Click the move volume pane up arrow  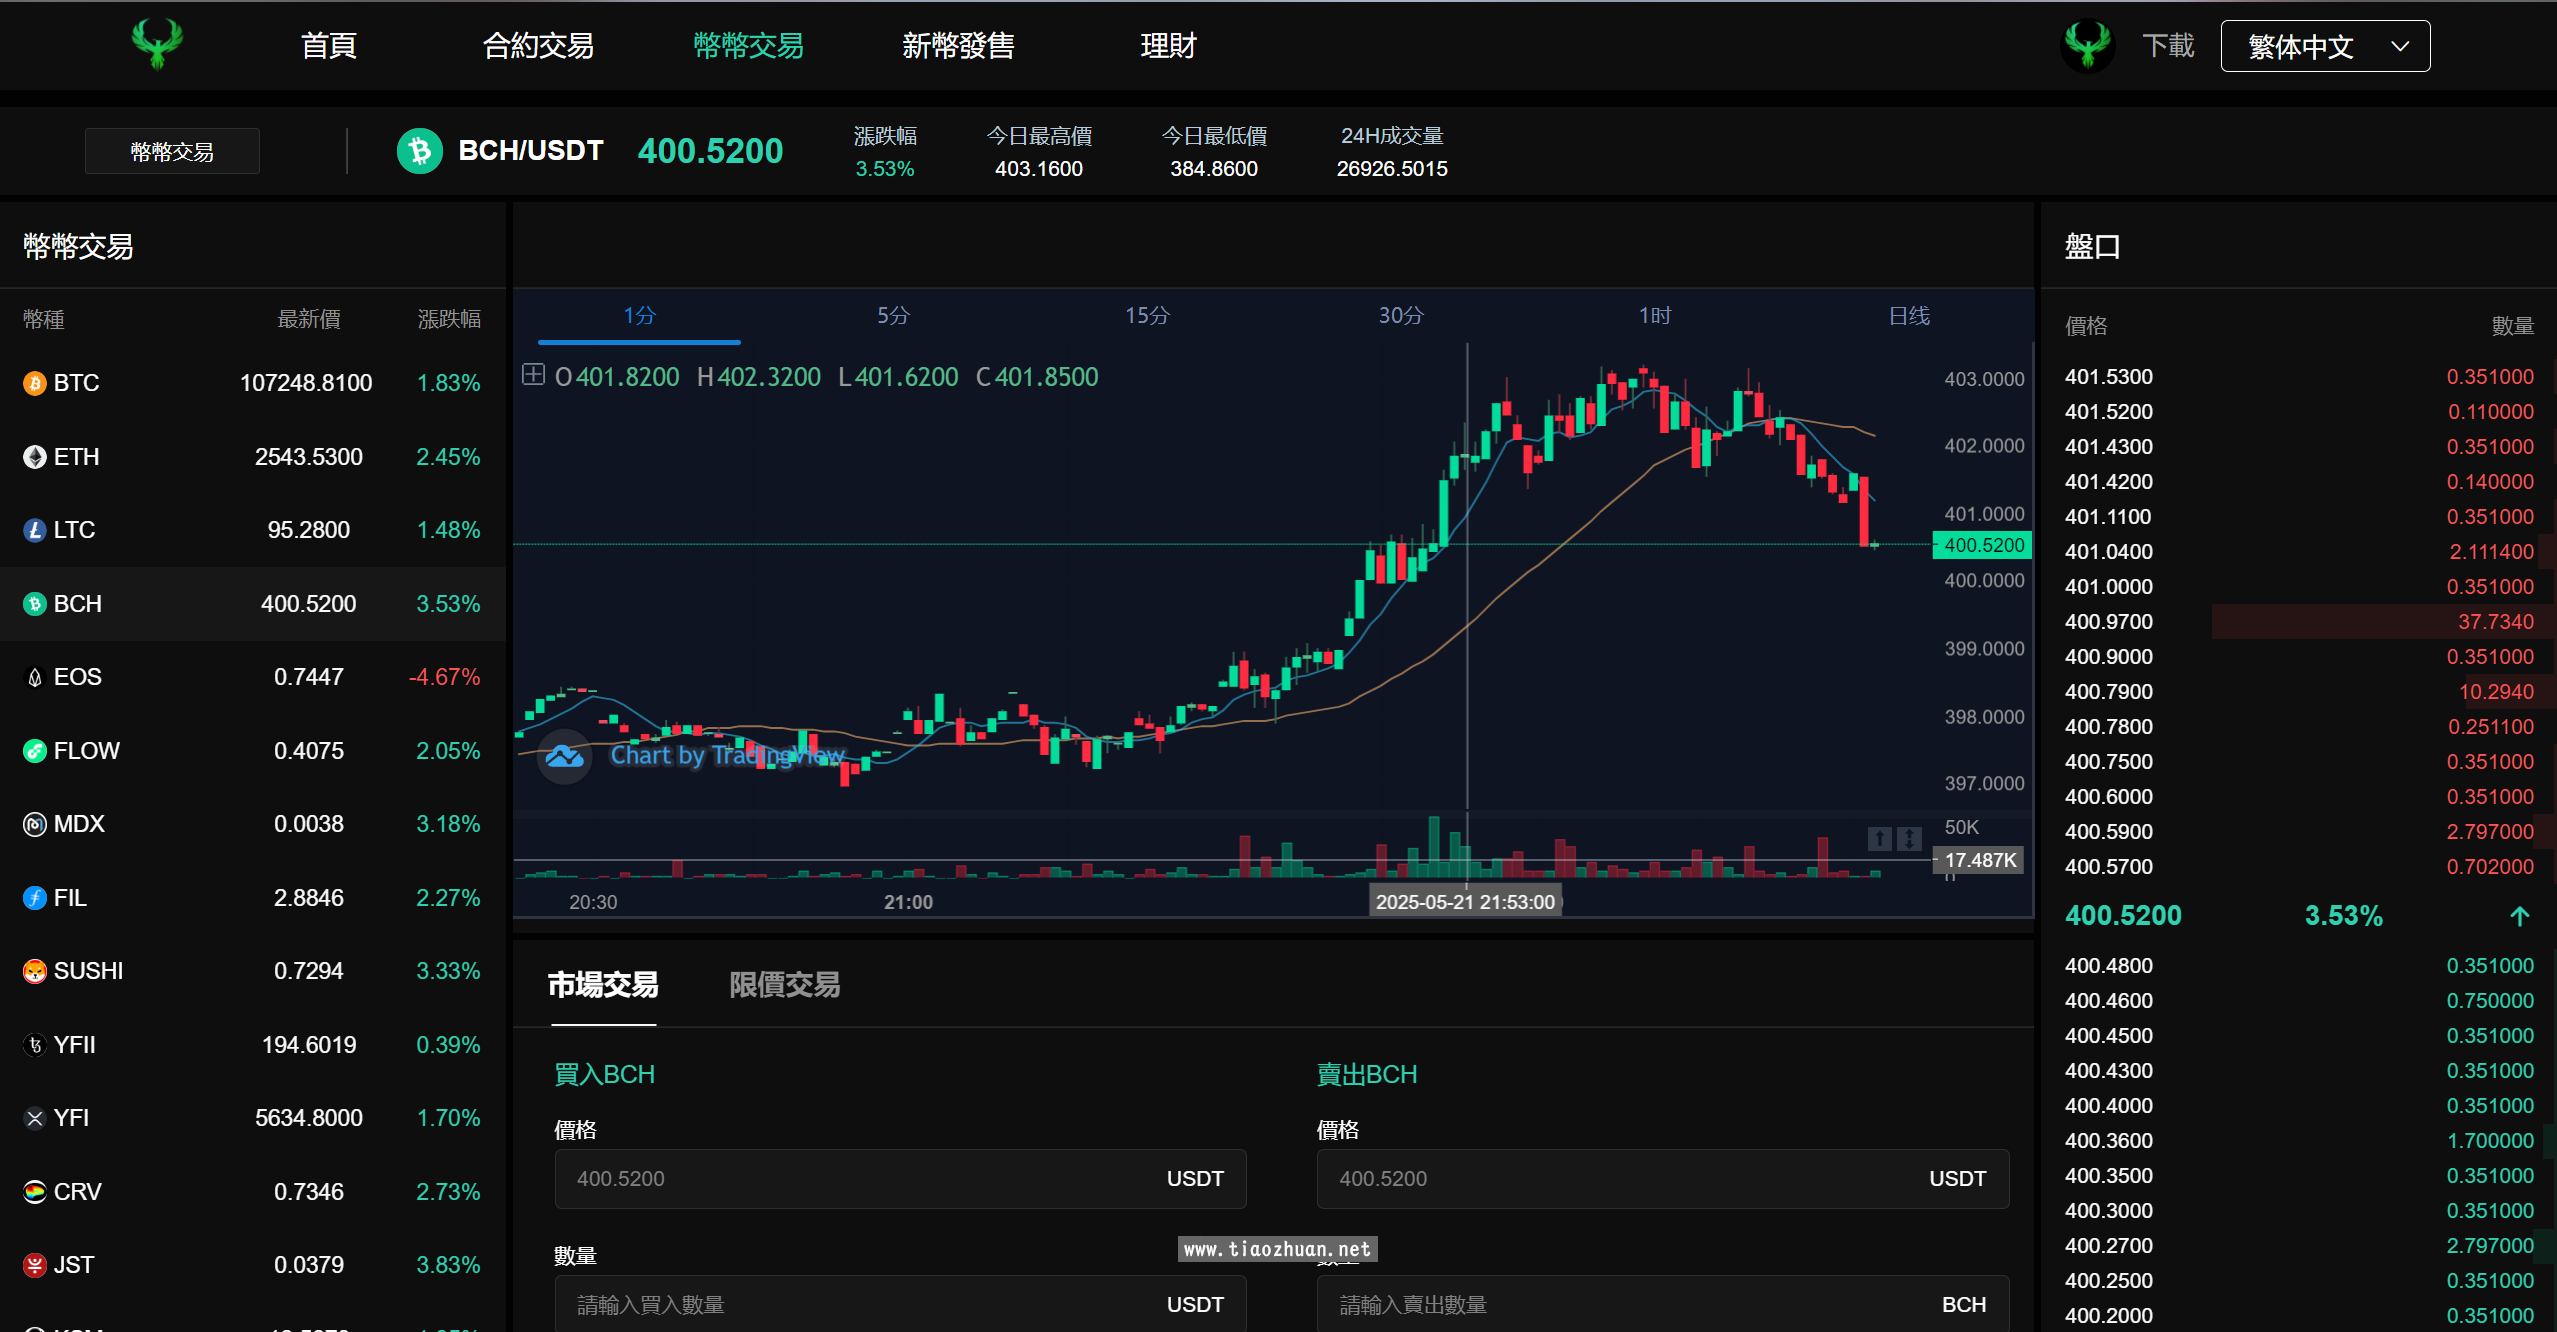tap(1879, 838)
